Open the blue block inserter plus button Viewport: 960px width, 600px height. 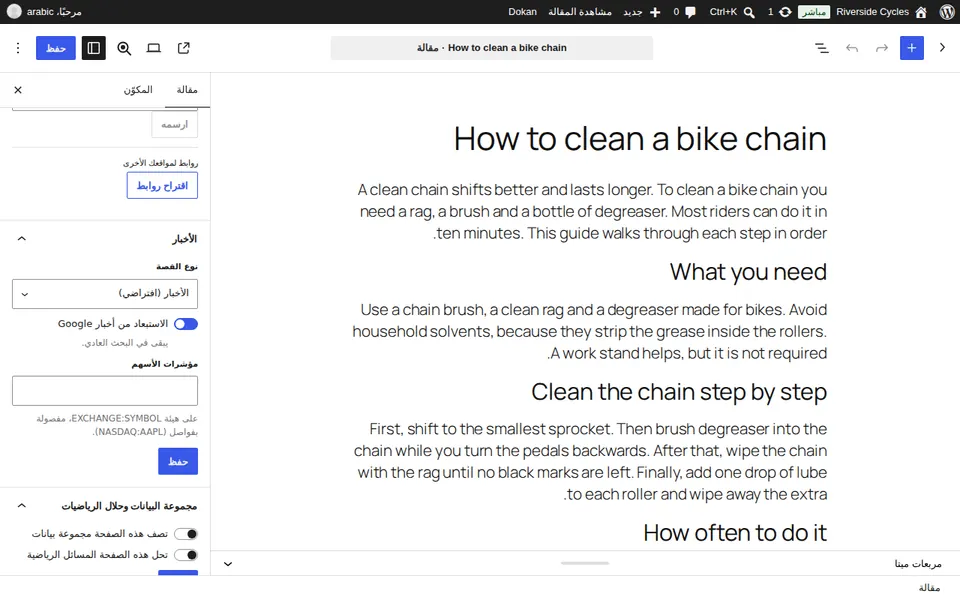coord(912,48)
